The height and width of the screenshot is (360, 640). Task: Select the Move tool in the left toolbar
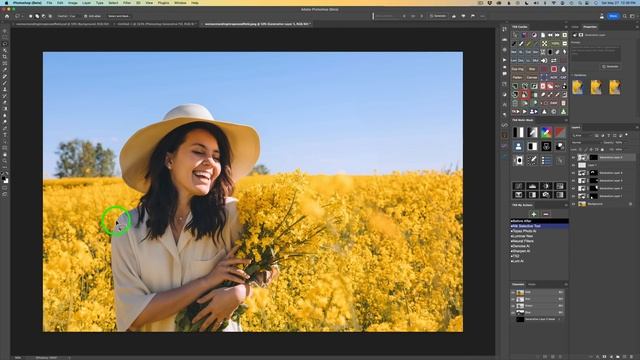pos(5,31)
